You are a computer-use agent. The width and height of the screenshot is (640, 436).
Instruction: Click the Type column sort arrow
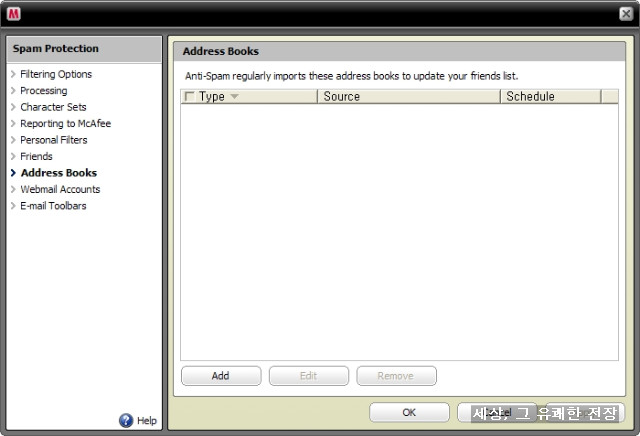234,96
